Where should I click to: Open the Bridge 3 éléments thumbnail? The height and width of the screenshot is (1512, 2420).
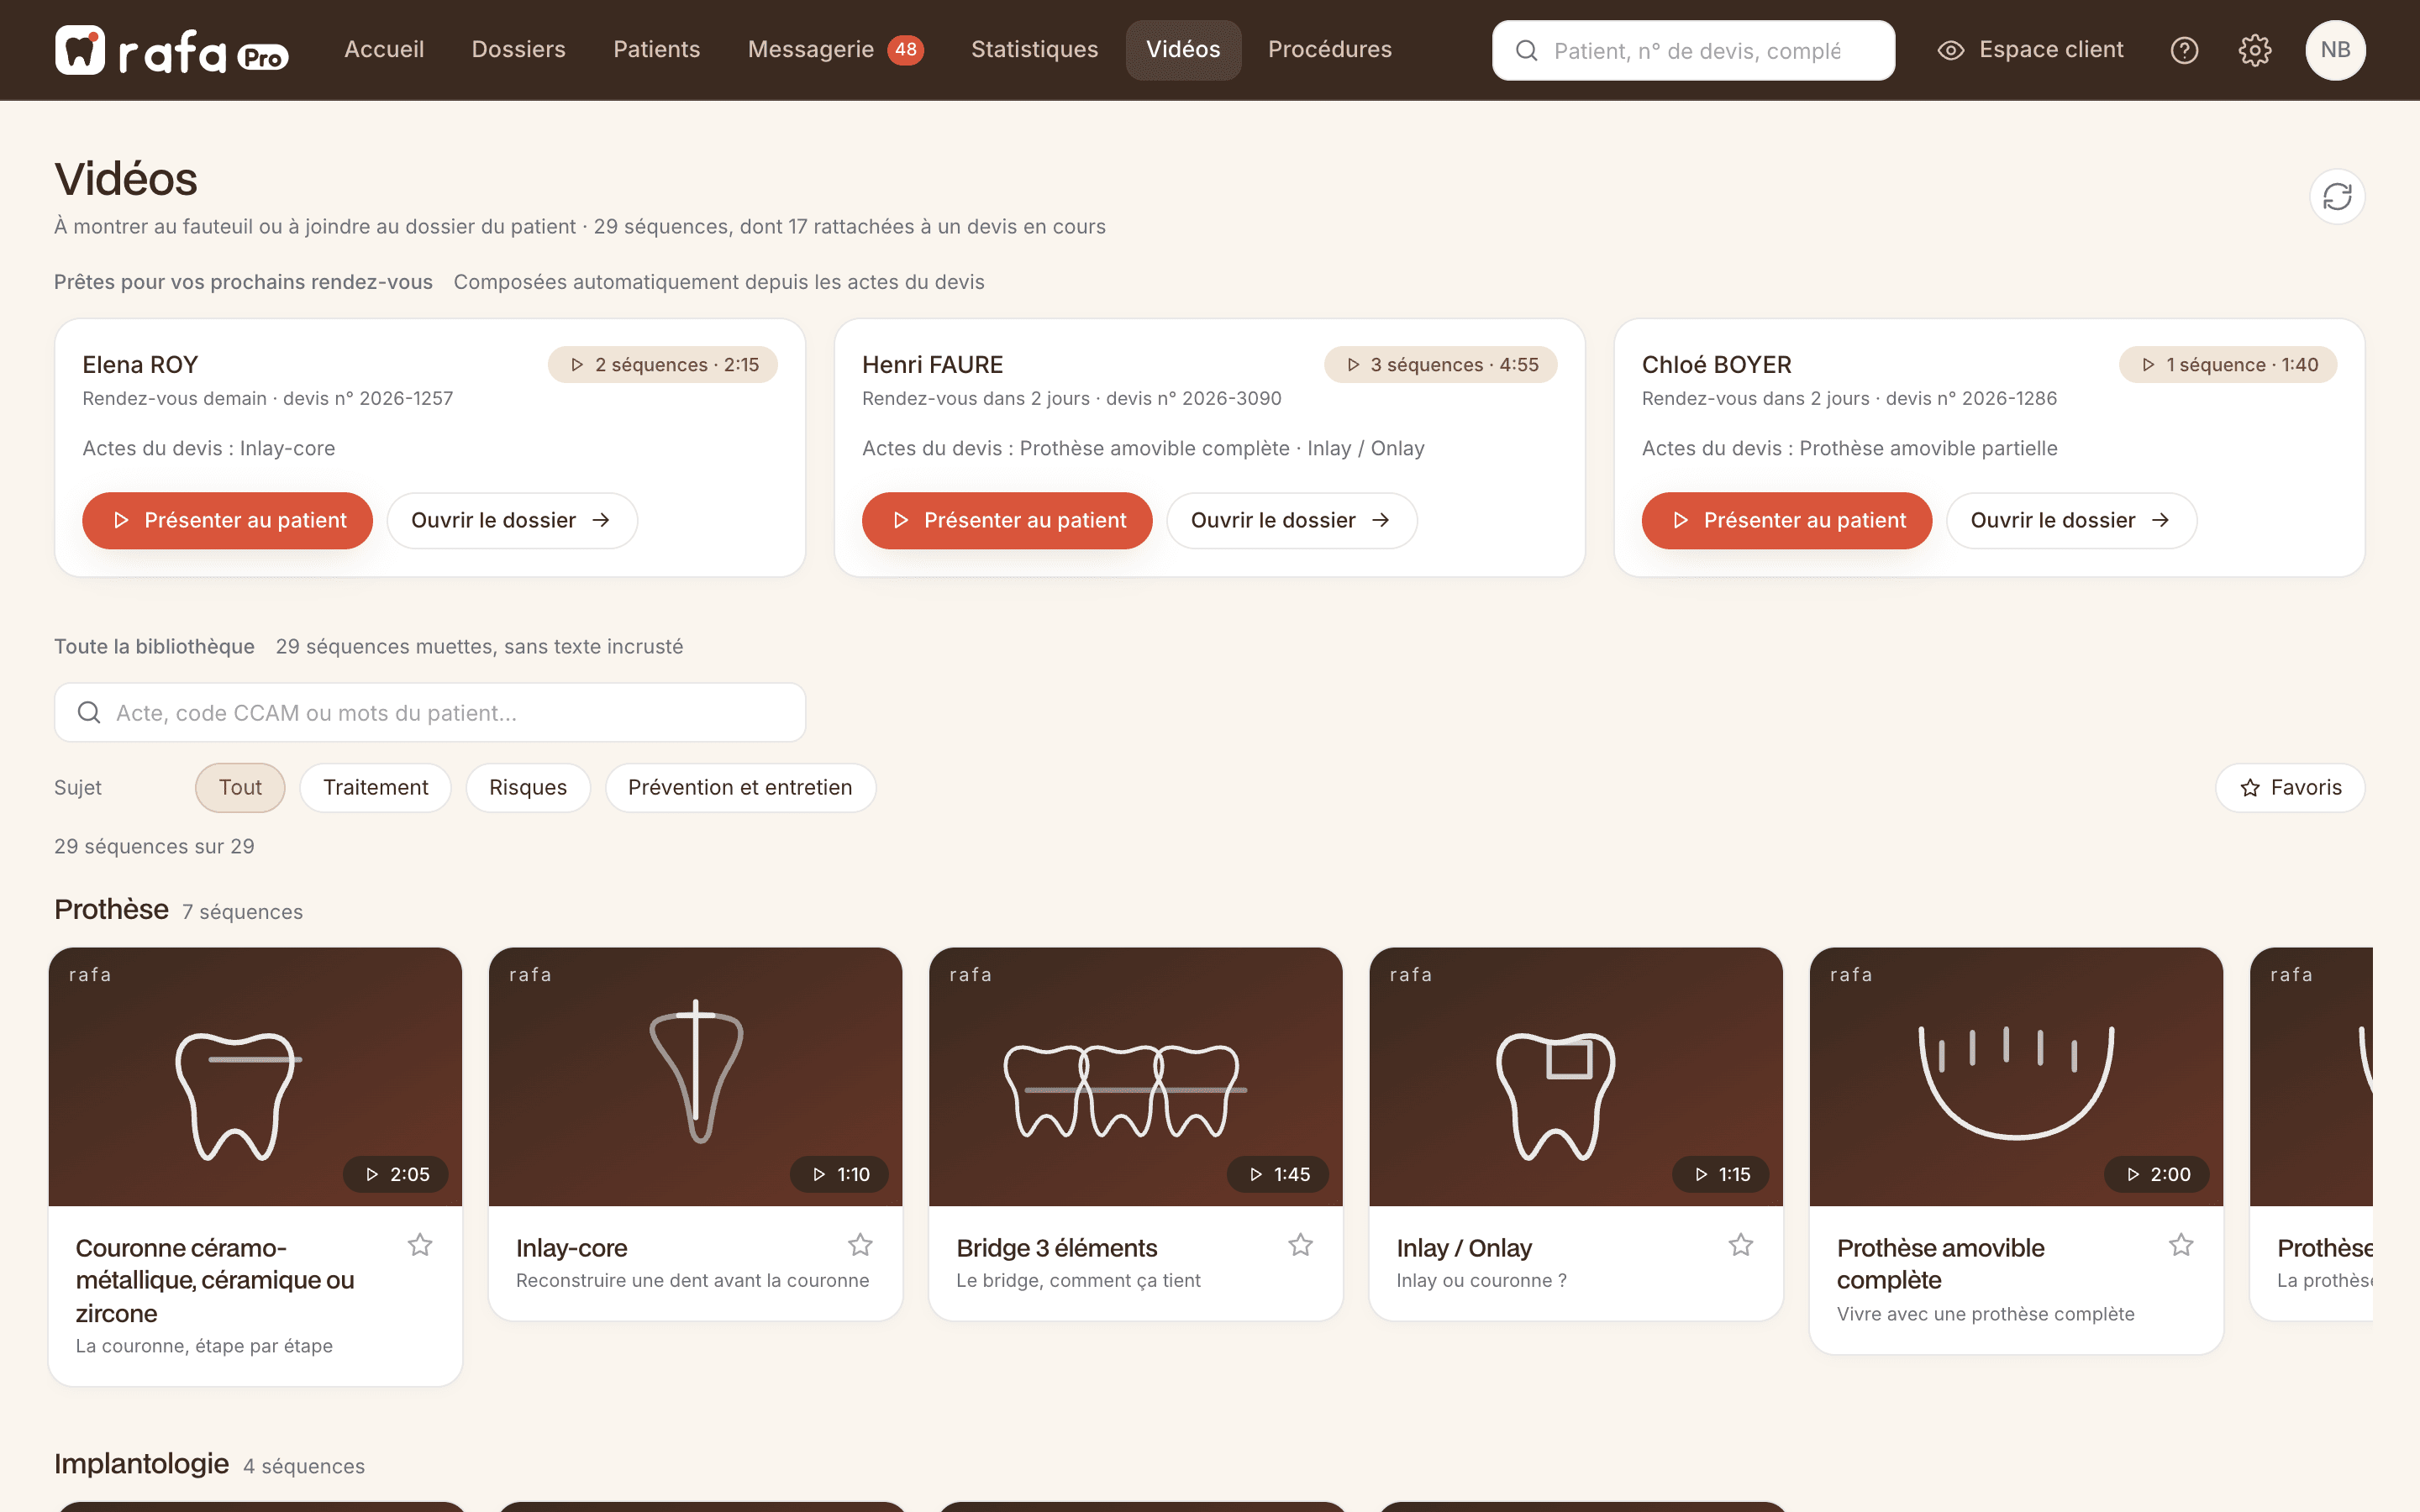pos(1135,1076)
